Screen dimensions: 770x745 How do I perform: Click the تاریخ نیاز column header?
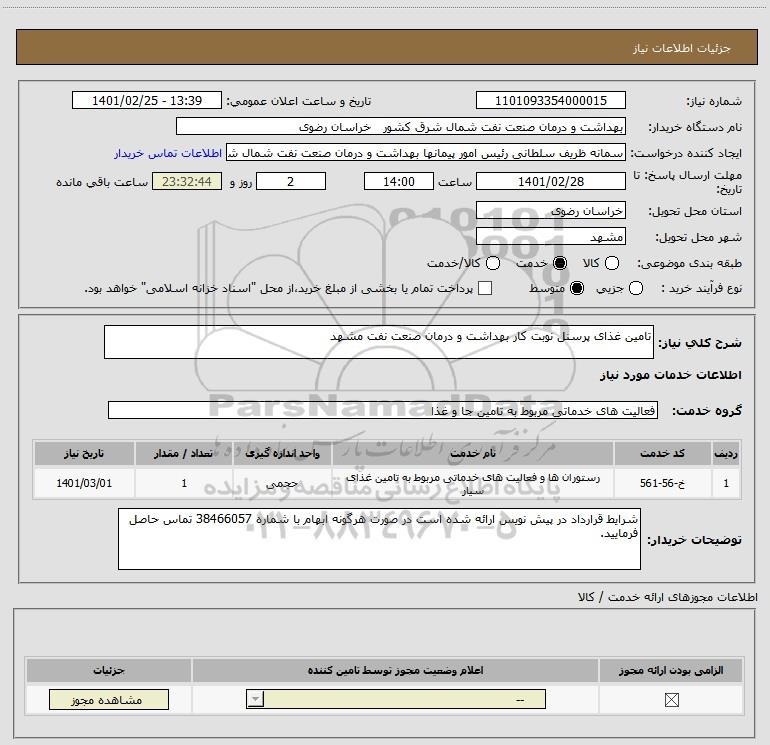pyautogui.click(x=84, y=453)
